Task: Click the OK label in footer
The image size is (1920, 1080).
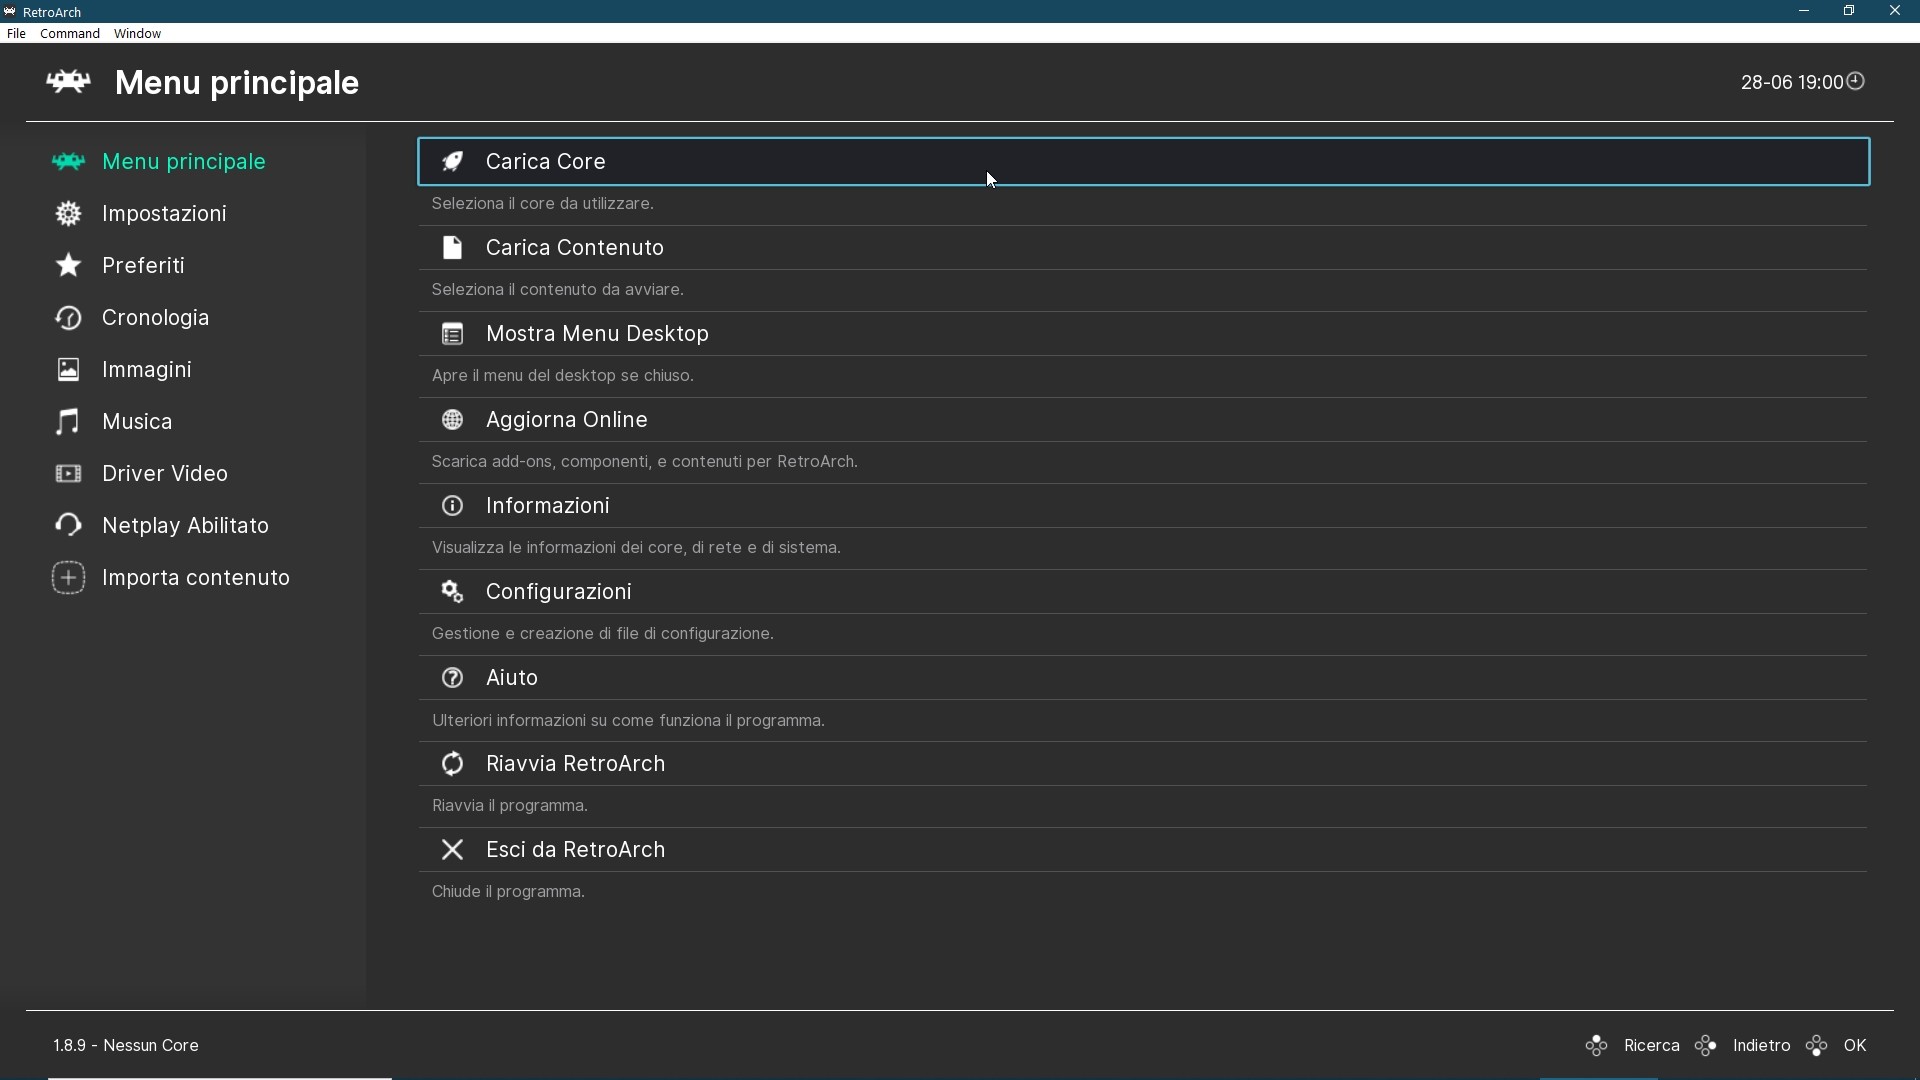Action: (x=1856, y=1046)
